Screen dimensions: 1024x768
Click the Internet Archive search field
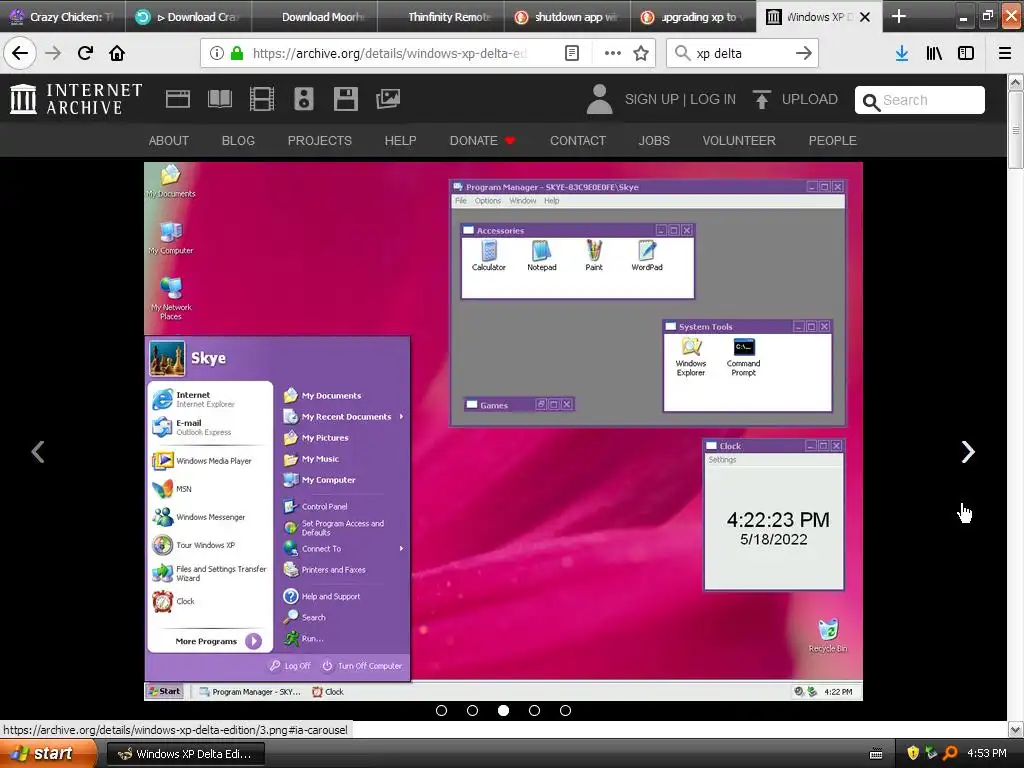(920, 100)
